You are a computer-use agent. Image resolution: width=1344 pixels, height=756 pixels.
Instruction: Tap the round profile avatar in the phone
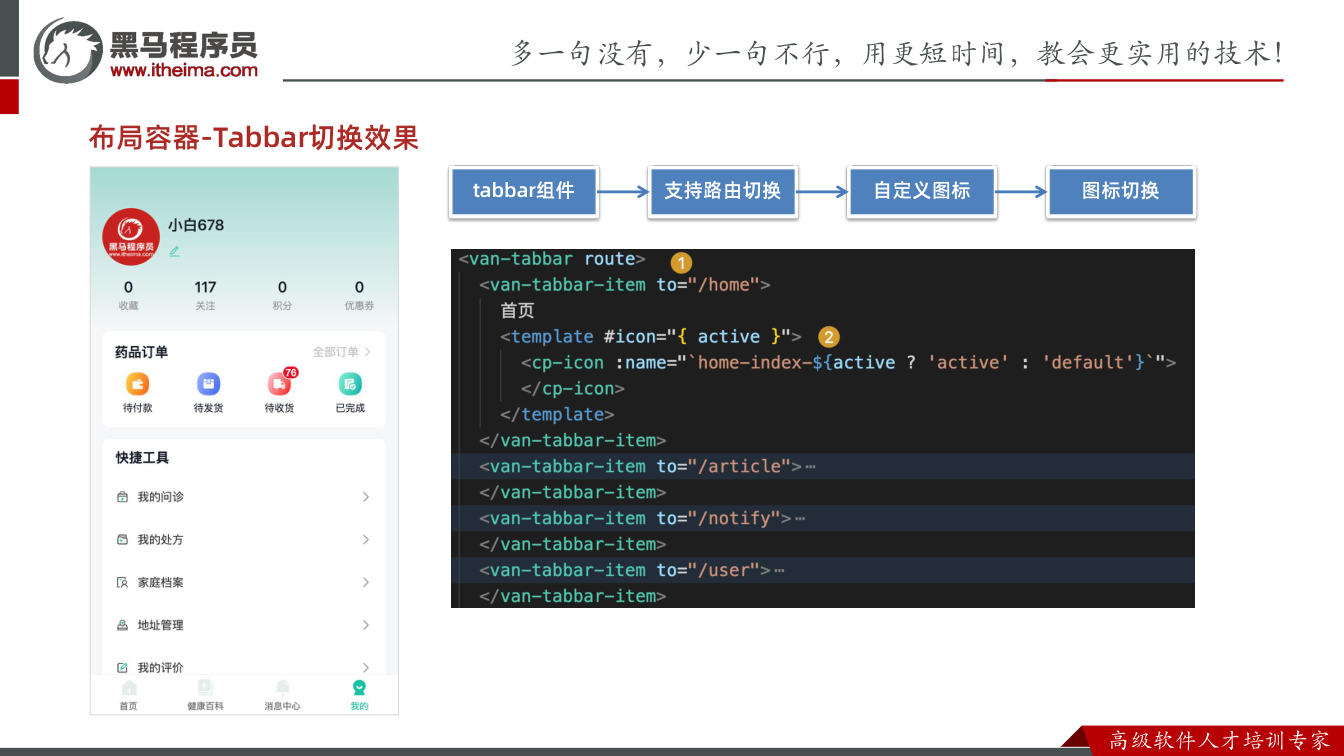click(x=131, y=237)
